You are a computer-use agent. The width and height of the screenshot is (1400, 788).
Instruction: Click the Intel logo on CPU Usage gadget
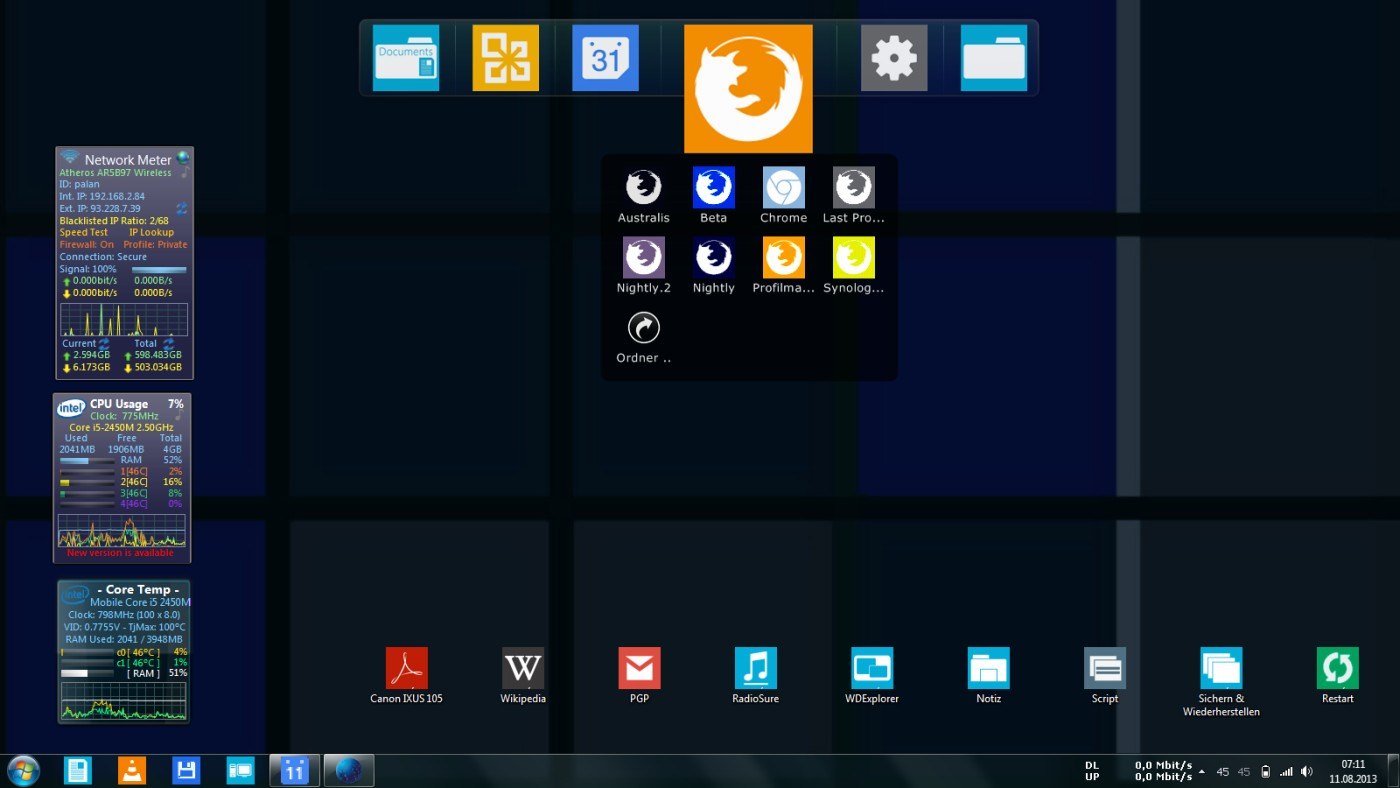(70, 408)
